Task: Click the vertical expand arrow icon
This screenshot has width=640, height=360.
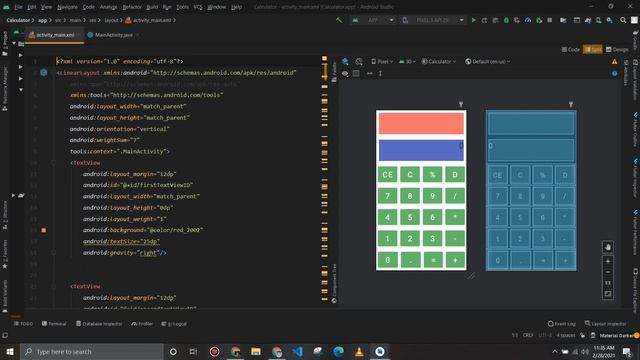Action: click(x=380, y=73)
